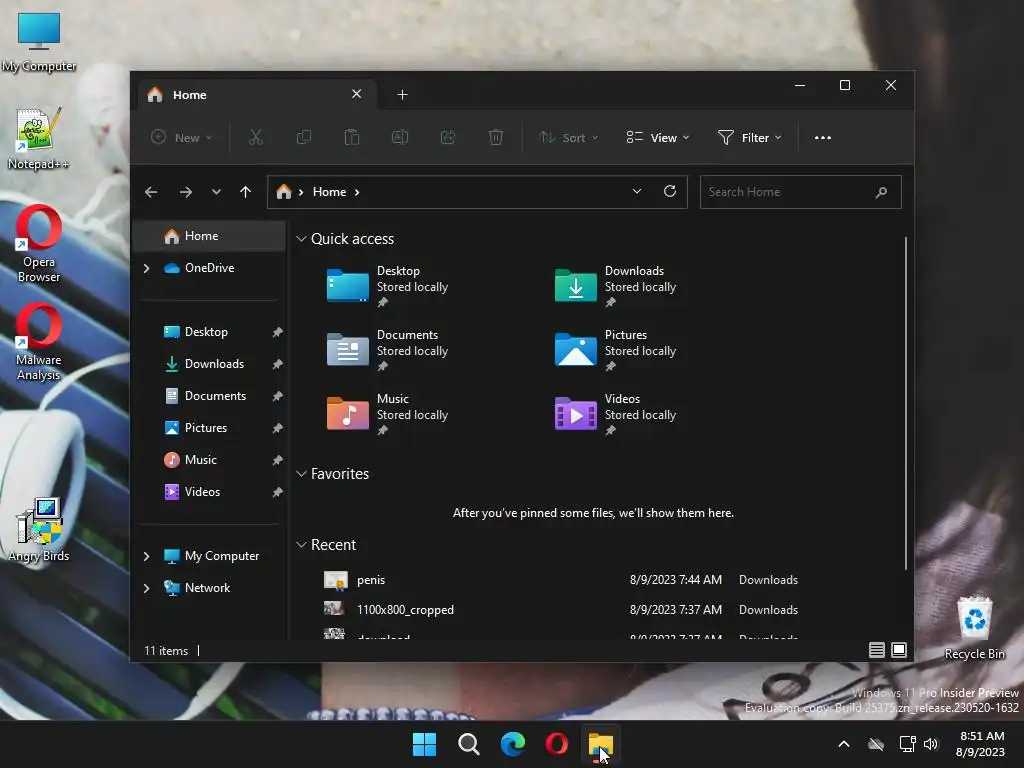Open the Windows Start menu

(424, 744)
